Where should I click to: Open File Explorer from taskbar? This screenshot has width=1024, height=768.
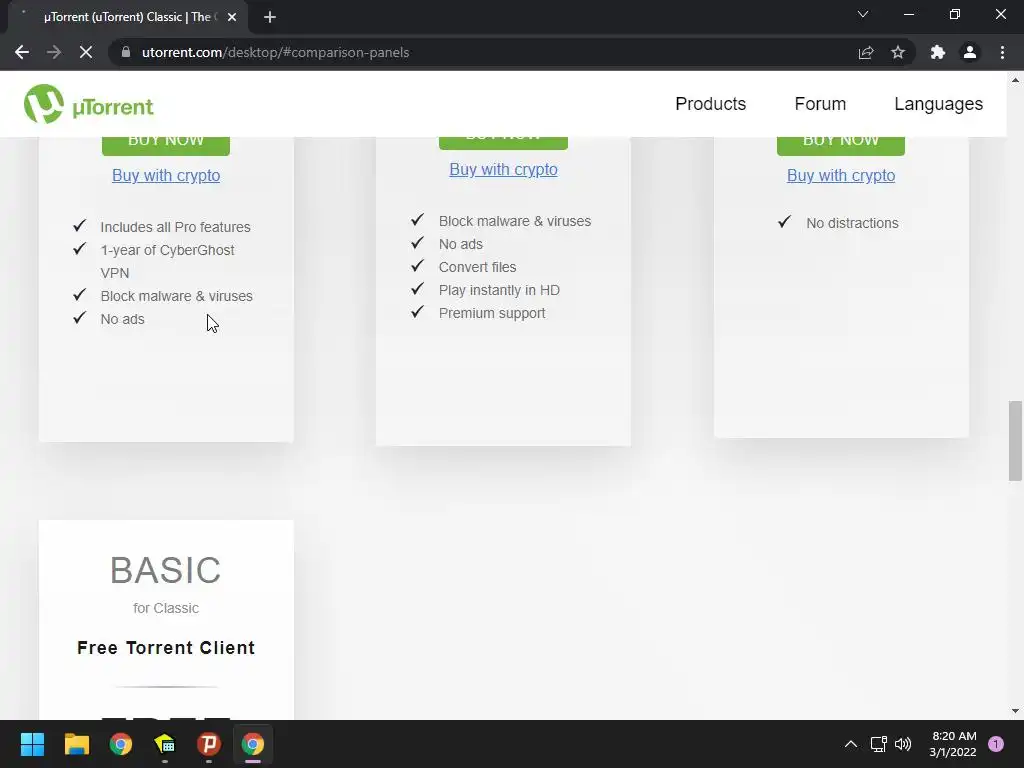pos(76,744)
